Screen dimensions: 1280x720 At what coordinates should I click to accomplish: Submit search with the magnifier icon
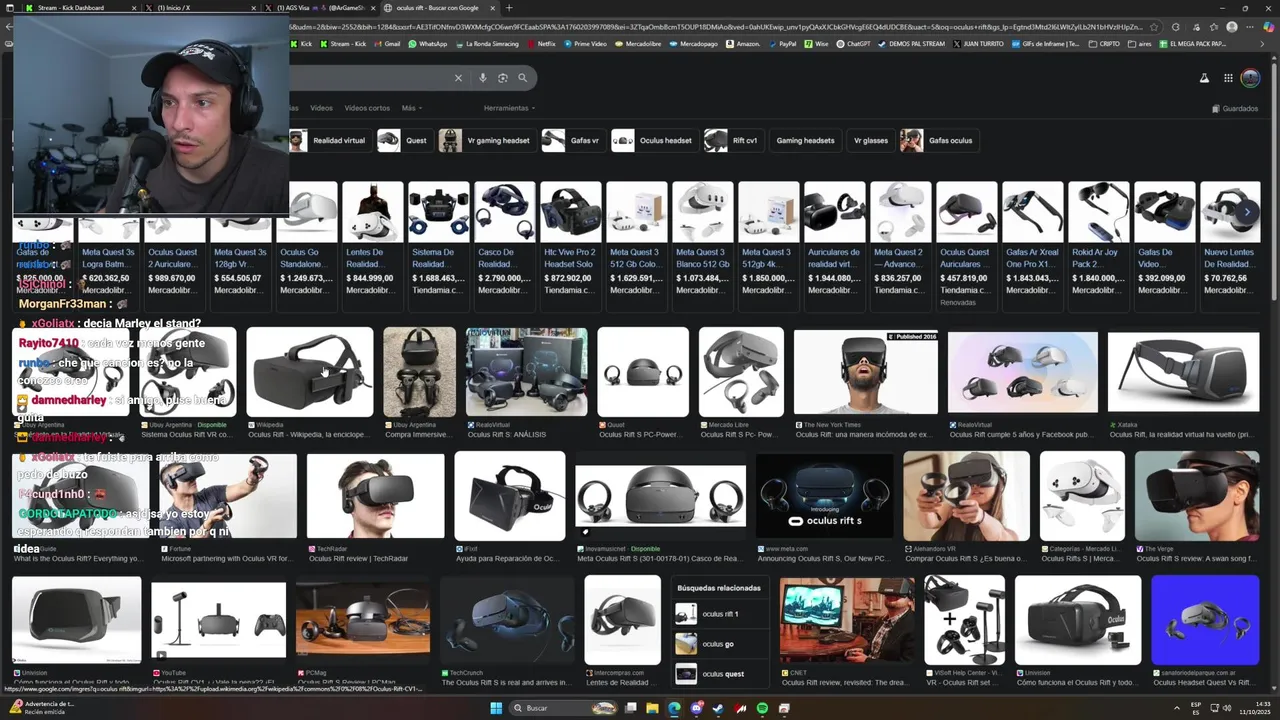point(522,78)
